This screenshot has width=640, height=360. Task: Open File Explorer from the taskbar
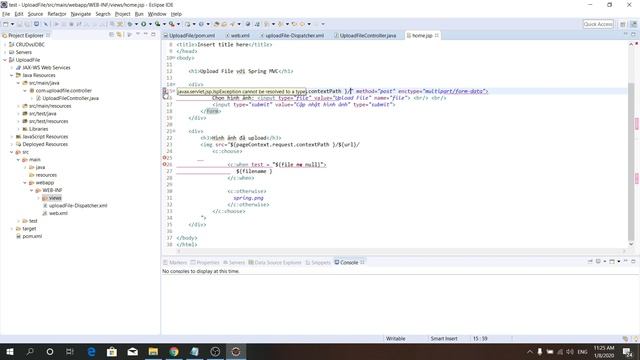[x=153, y=351]
